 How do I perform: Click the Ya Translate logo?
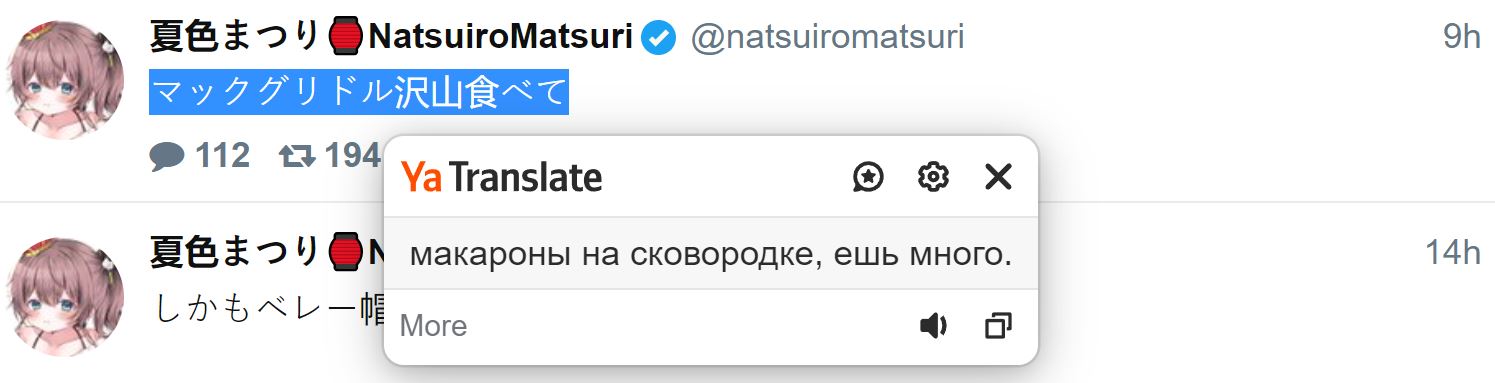[502, 177]
